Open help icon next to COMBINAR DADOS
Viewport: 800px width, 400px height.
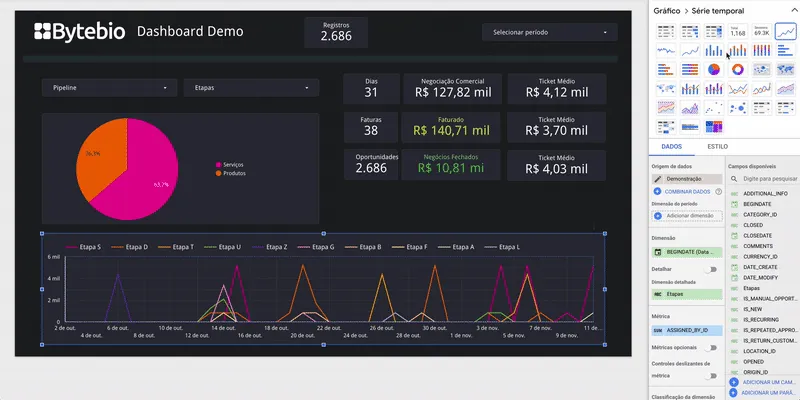pyautogui.click(x=718, y=192)
